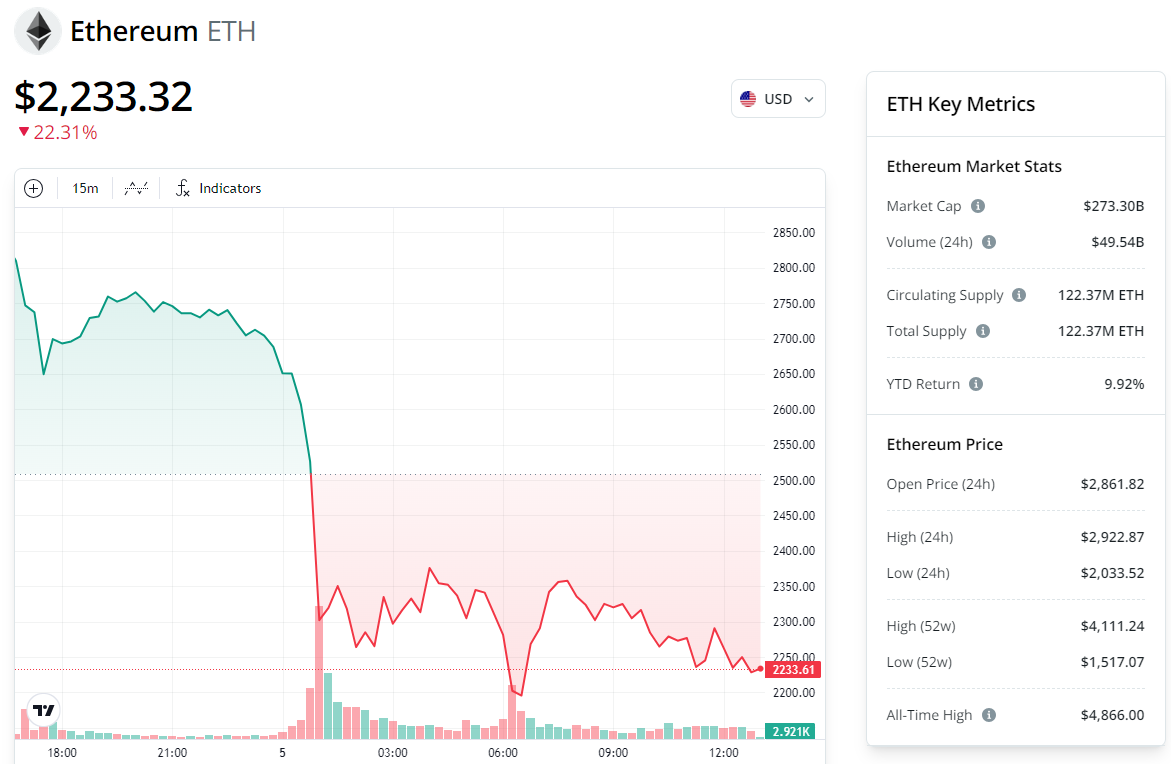Viewport: 1171px width, 764px height.
Task: Click the 2.921K volume label
Action: (x=791, y=732)
